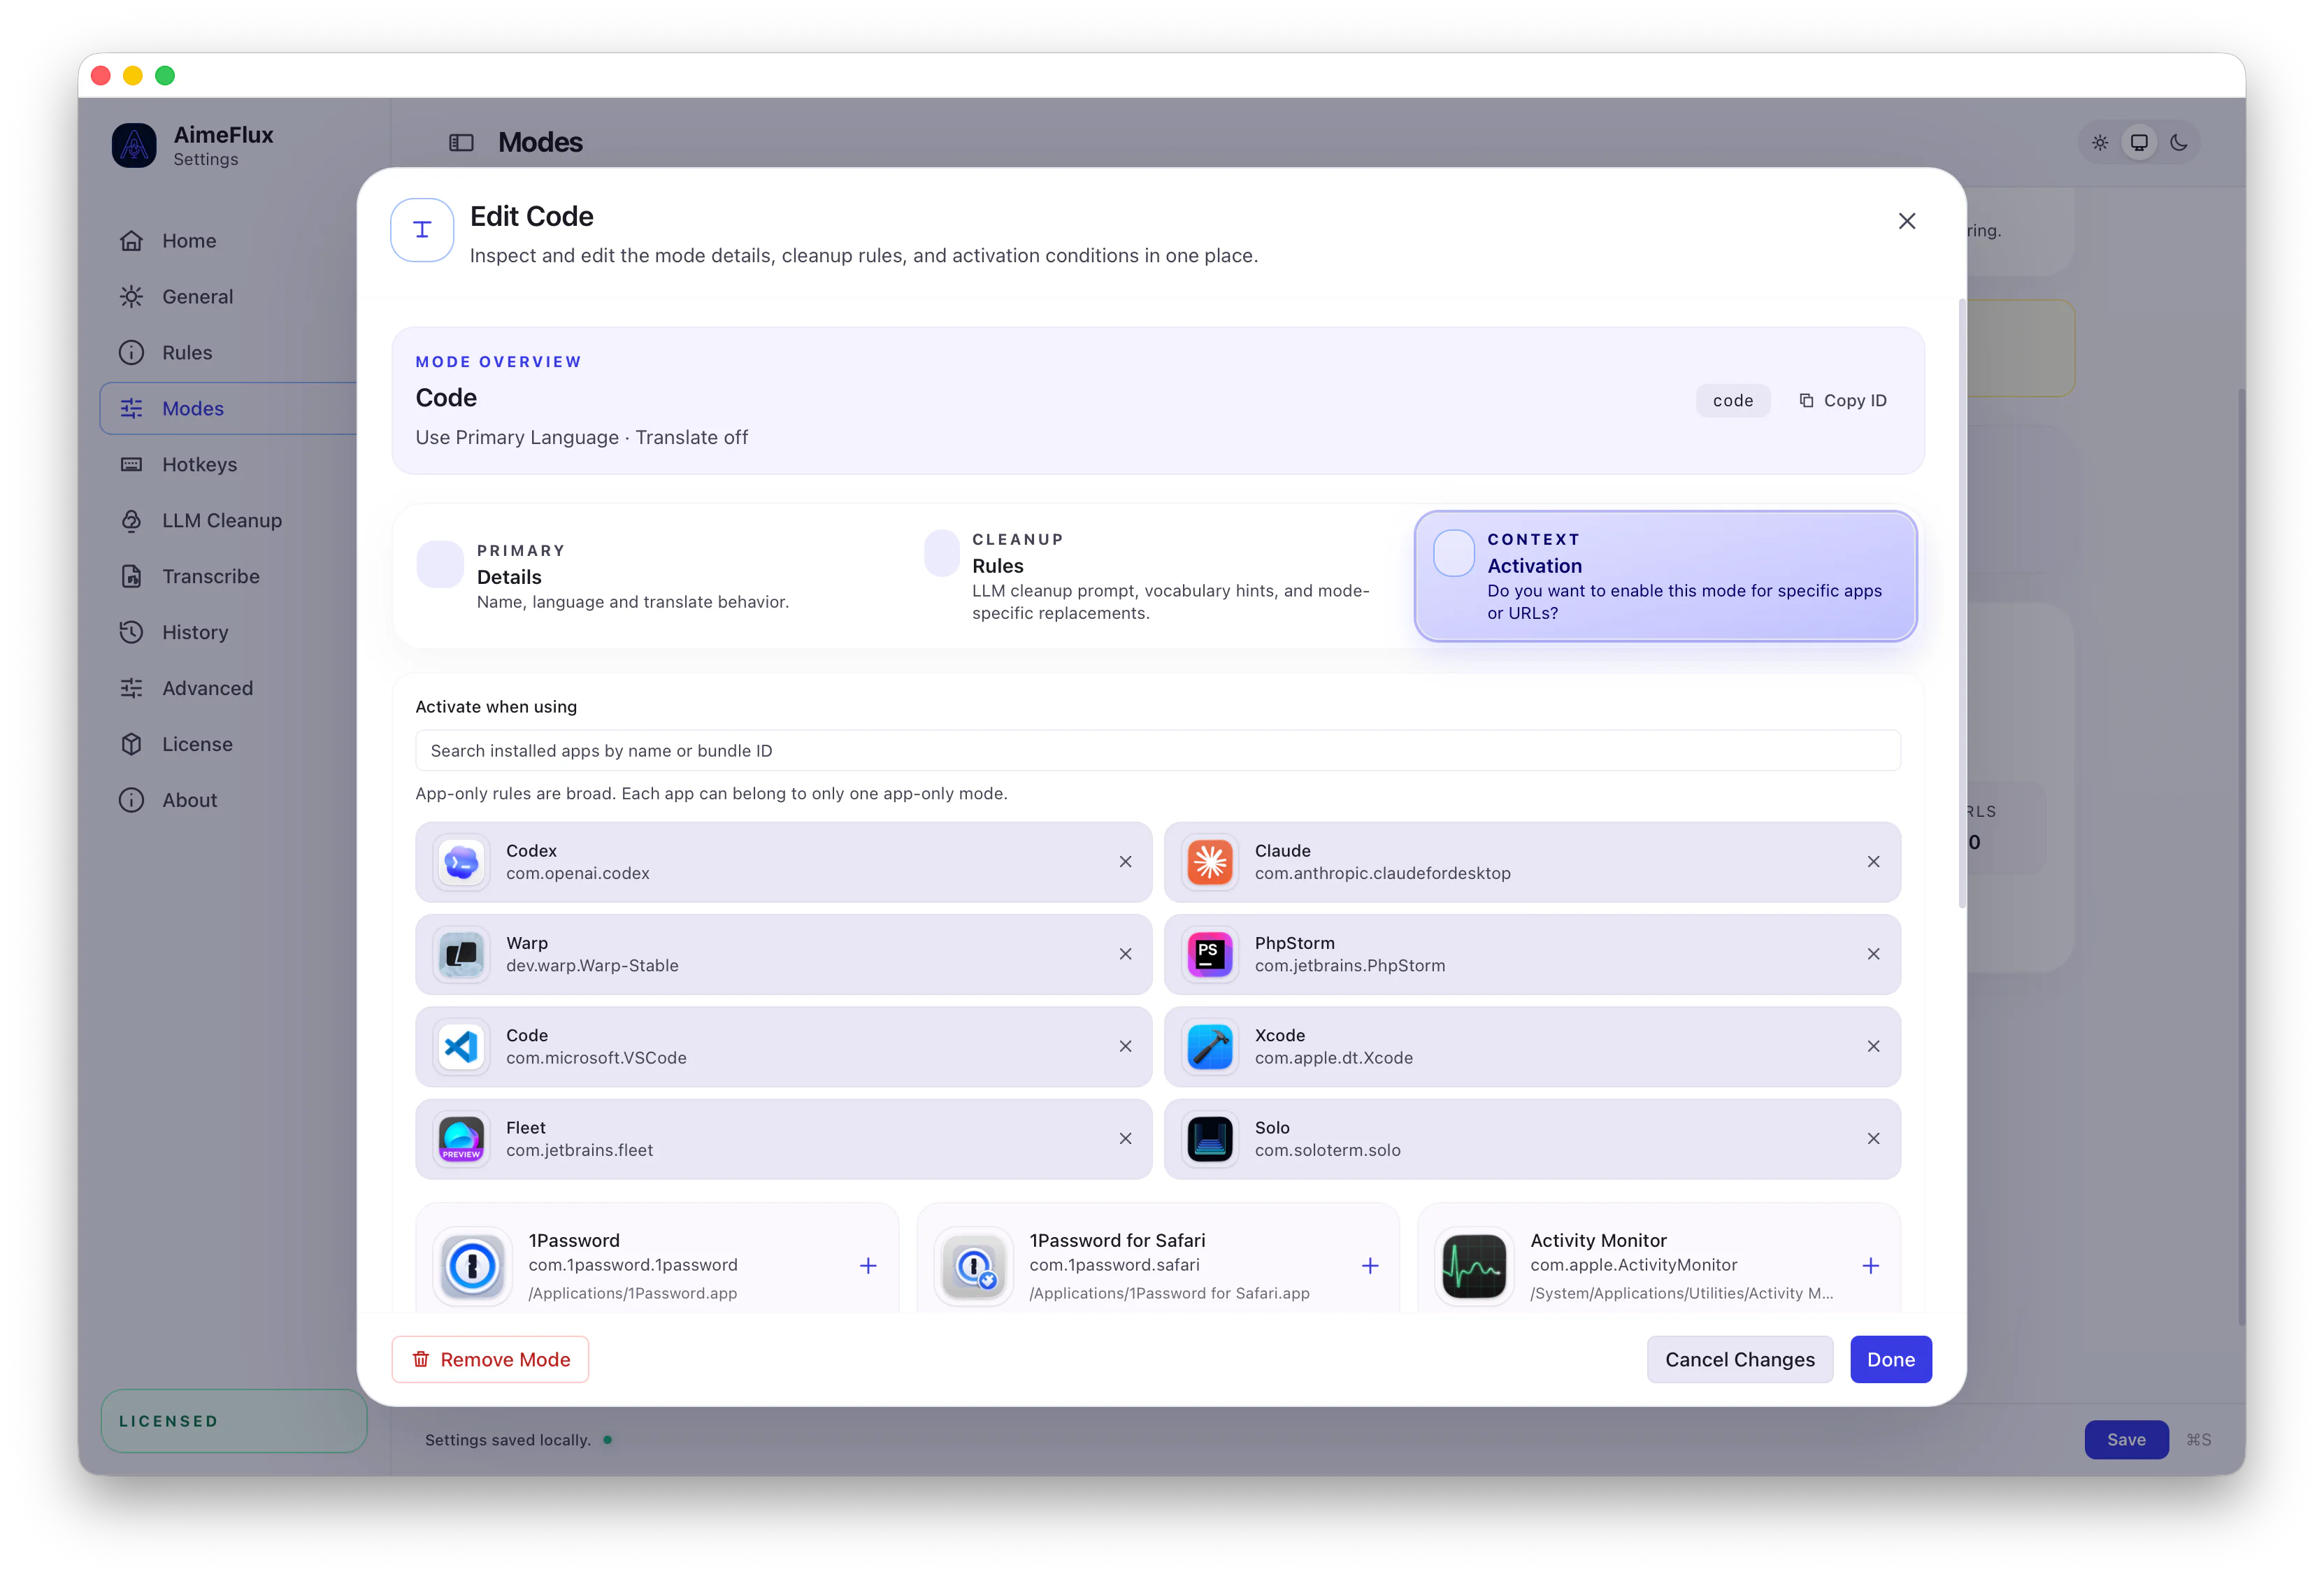Viewport: 2324px width, 1579px height.
Task: Click Cancel Changes
Action: tap(1739, 1360)
